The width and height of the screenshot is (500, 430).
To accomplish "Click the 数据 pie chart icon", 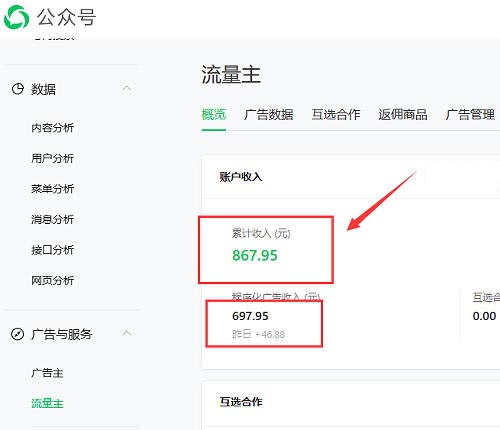I will 18,89.
